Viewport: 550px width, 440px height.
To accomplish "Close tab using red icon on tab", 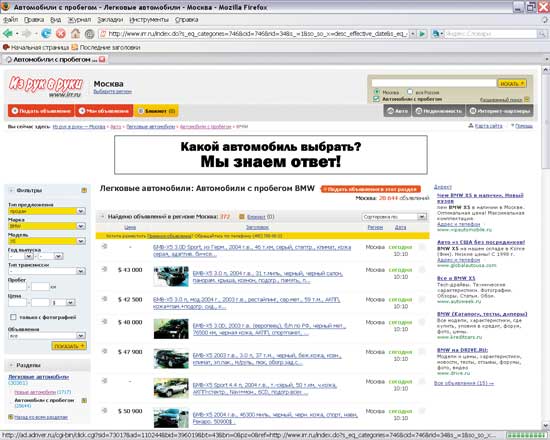I will coord(102,60).
